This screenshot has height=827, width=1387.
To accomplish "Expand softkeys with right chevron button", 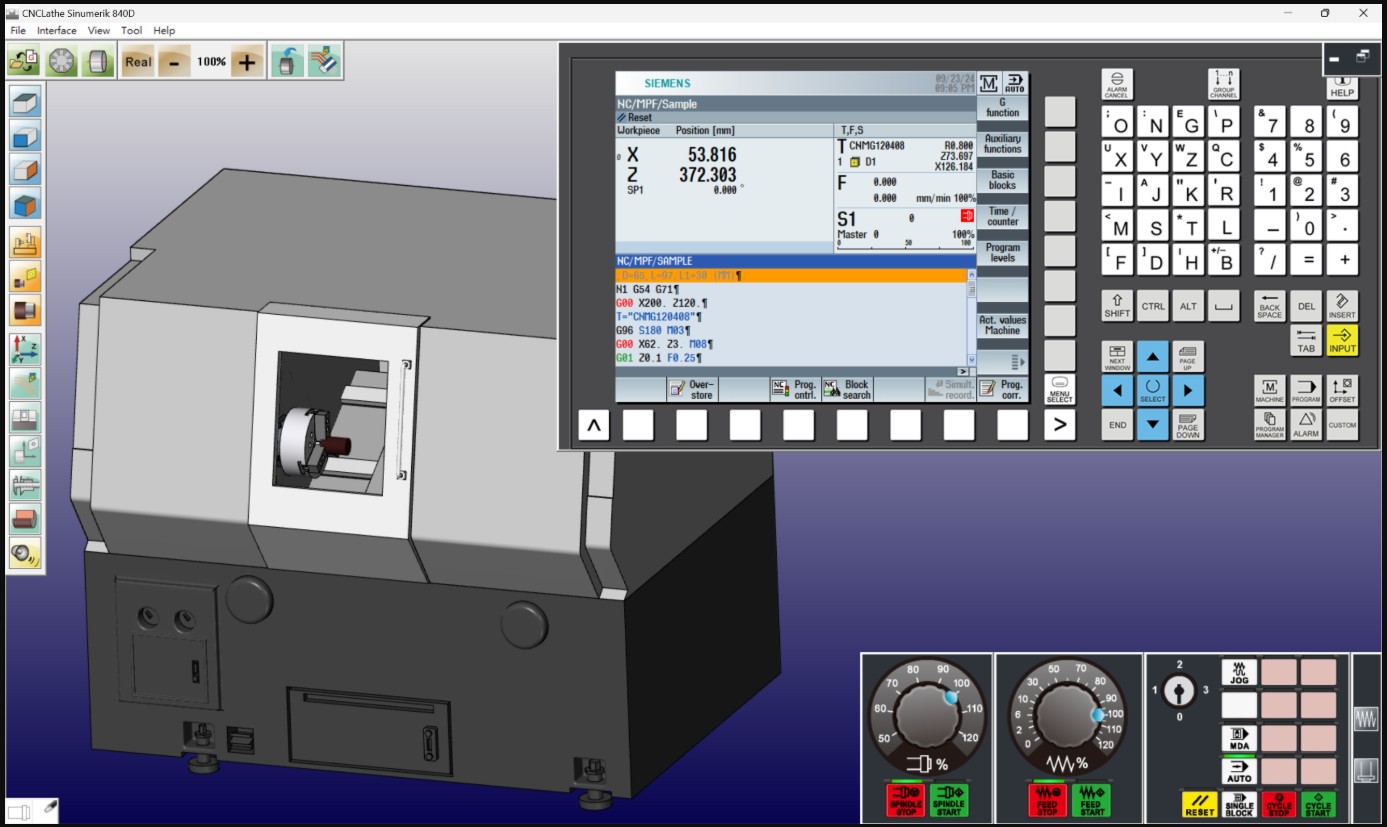I will pos(1059,426).
